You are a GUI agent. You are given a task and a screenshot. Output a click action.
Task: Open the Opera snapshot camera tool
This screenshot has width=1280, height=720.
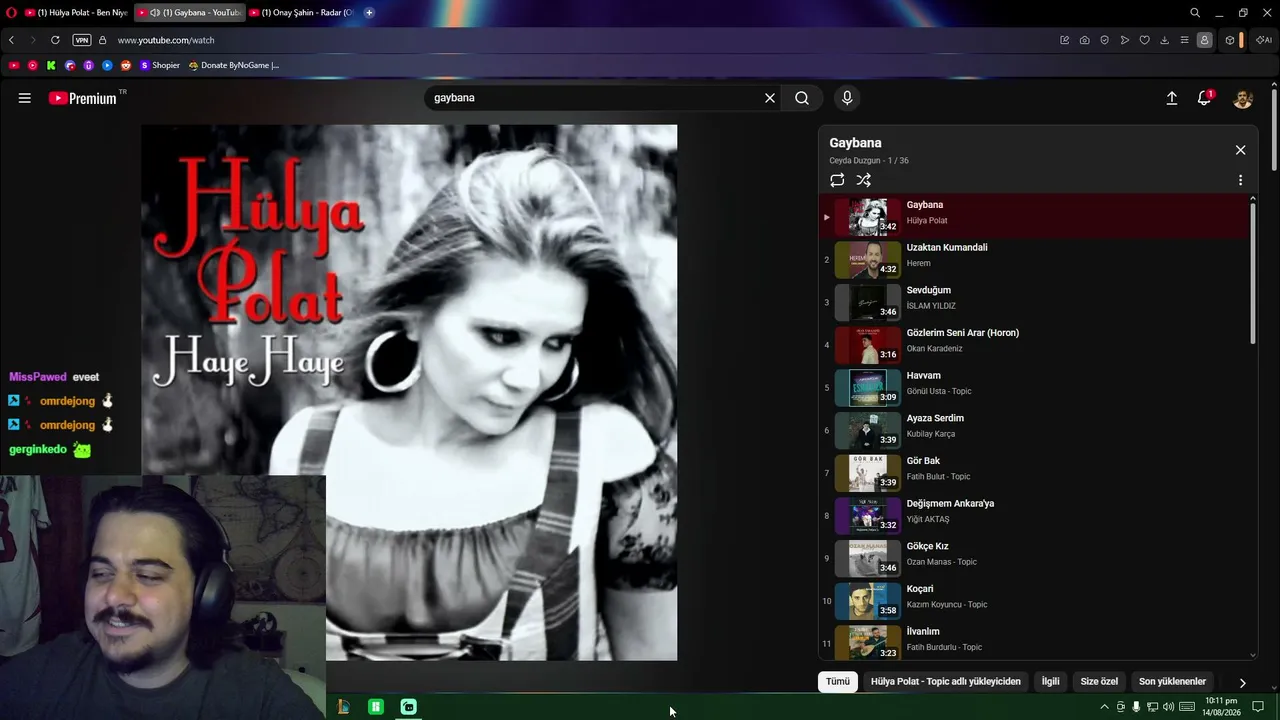(1085, 40)
